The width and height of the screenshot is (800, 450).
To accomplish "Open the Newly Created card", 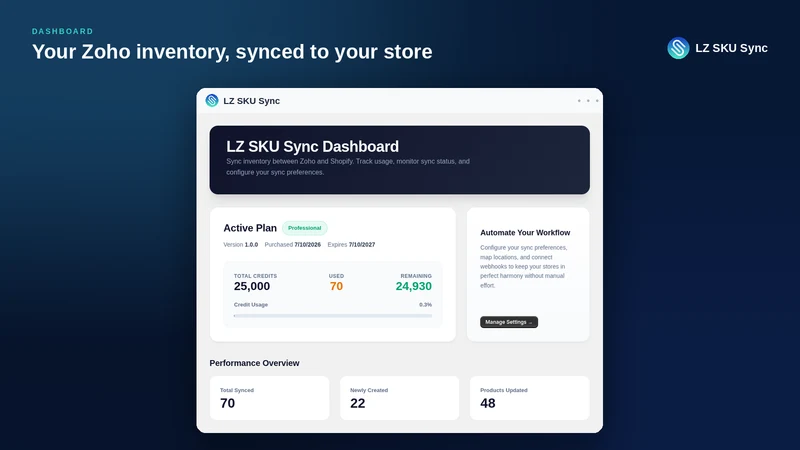I will 399,398.
